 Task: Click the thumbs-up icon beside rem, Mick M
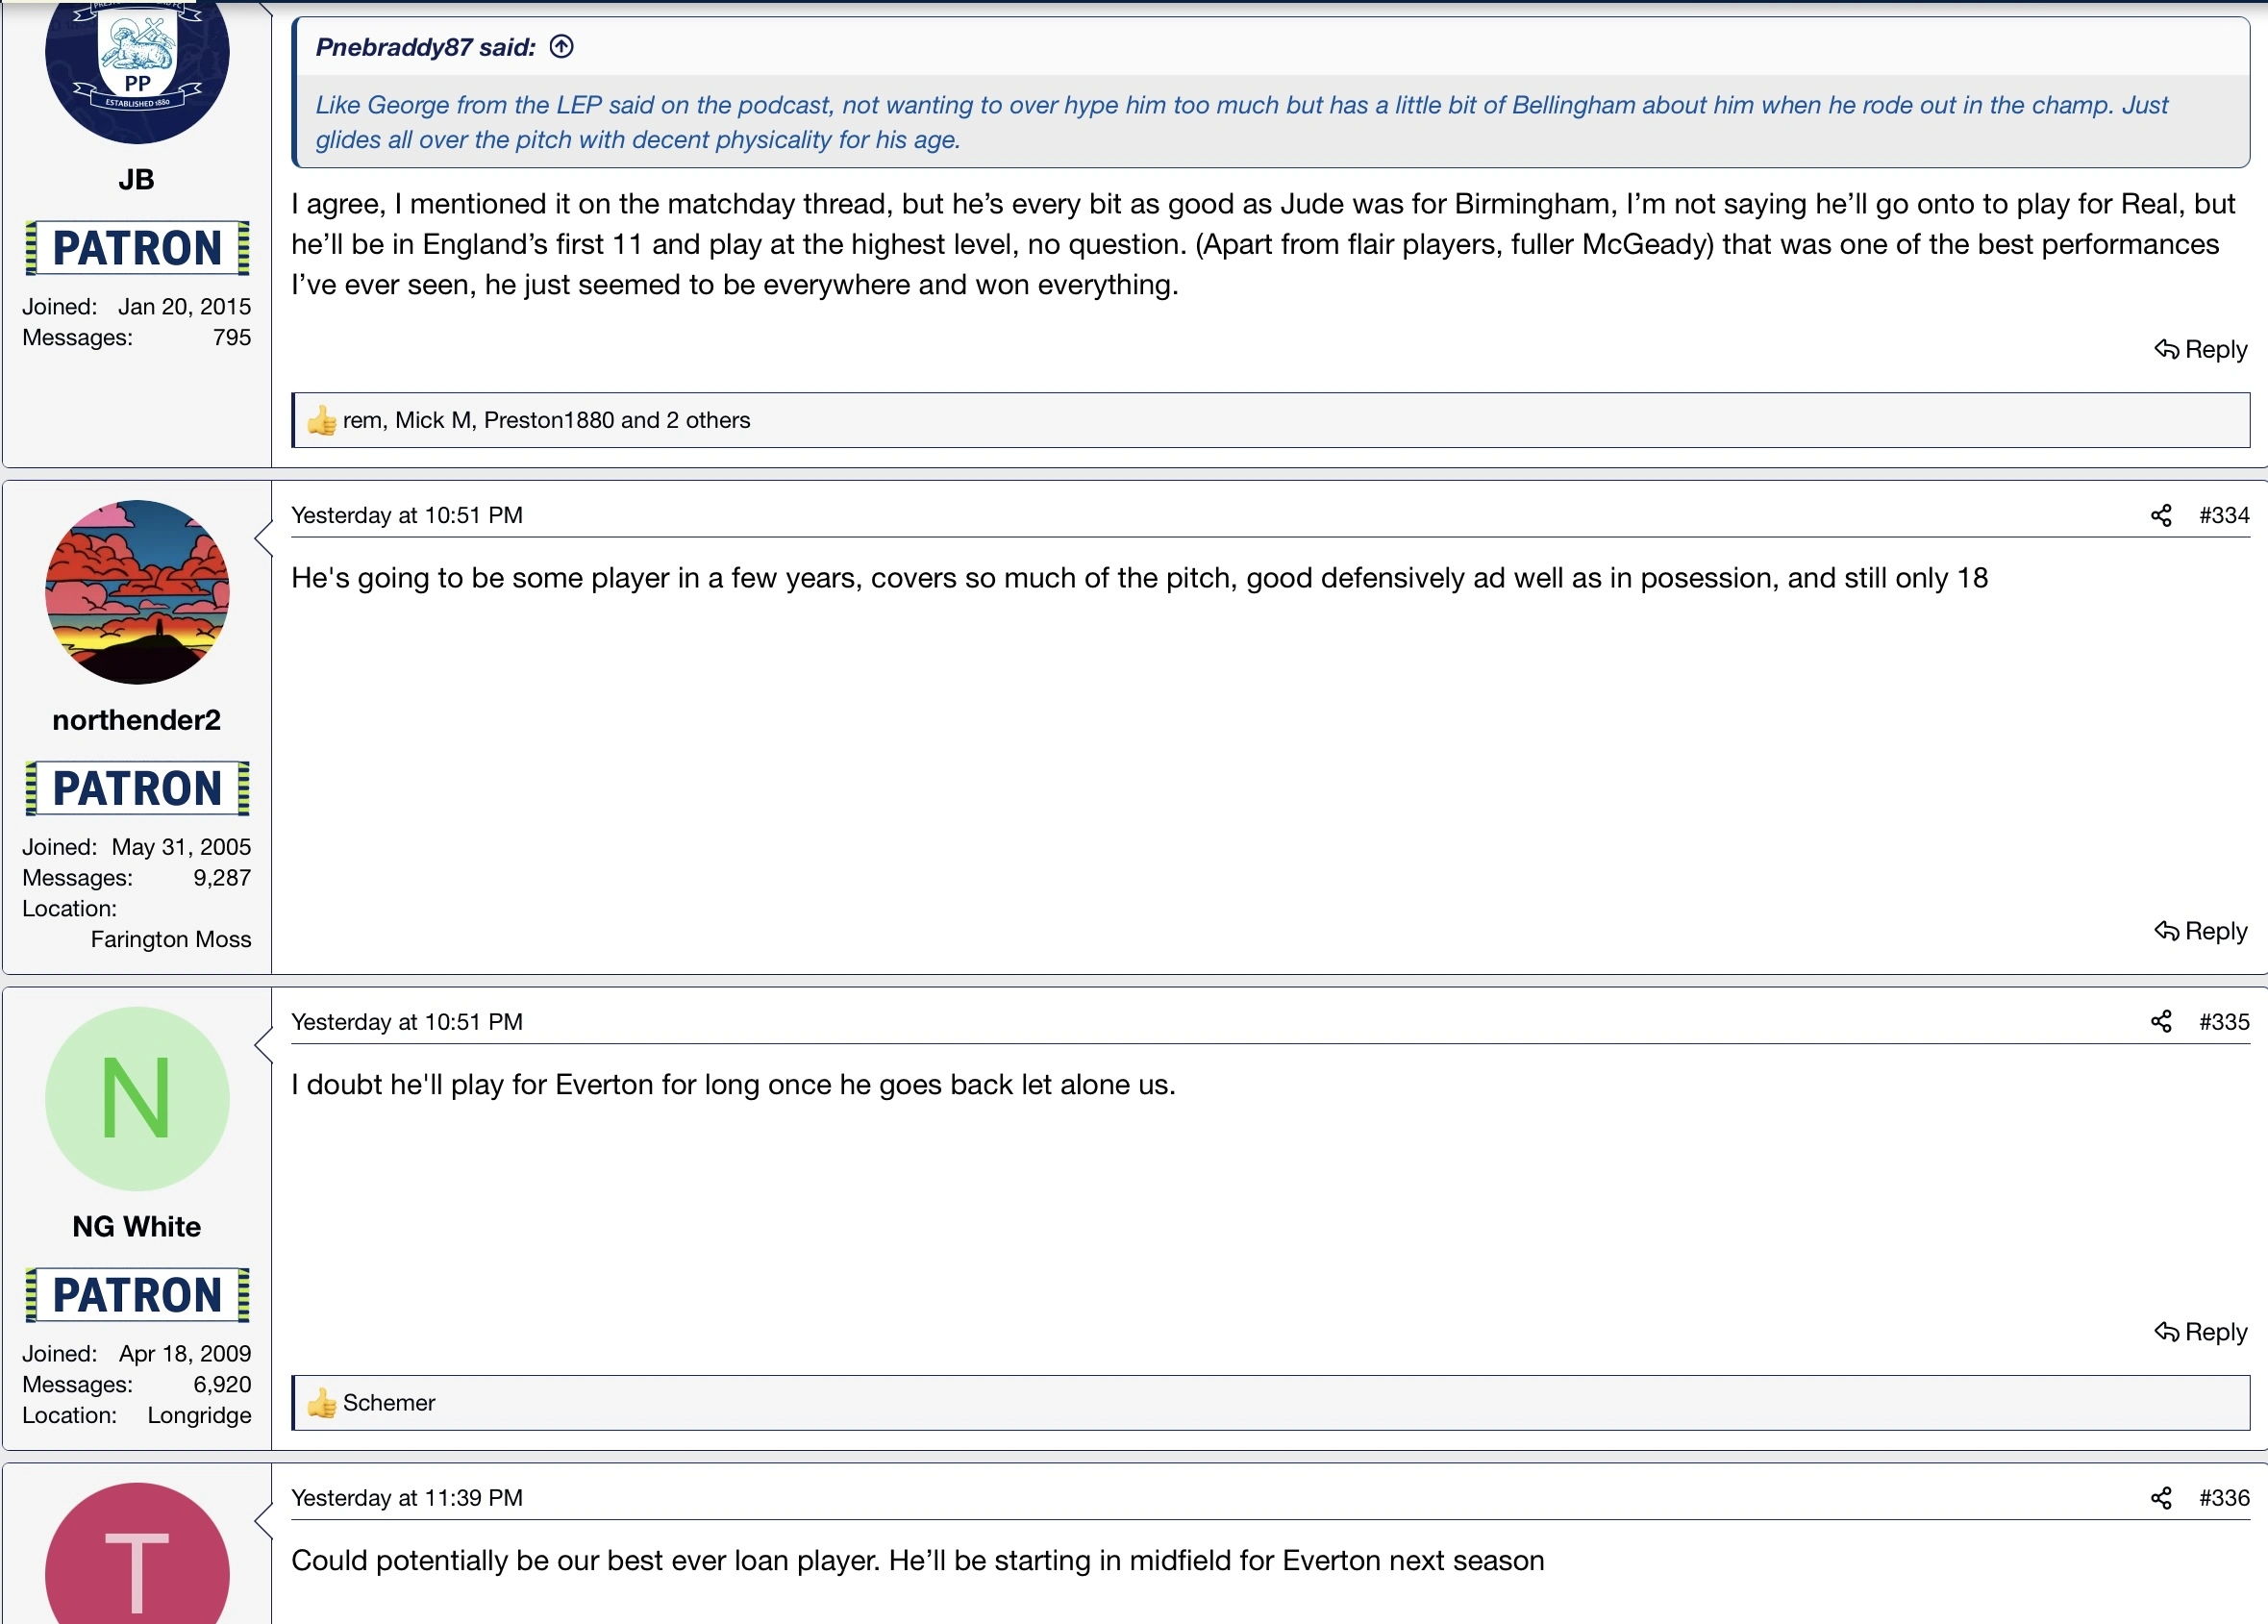(321, 420)
